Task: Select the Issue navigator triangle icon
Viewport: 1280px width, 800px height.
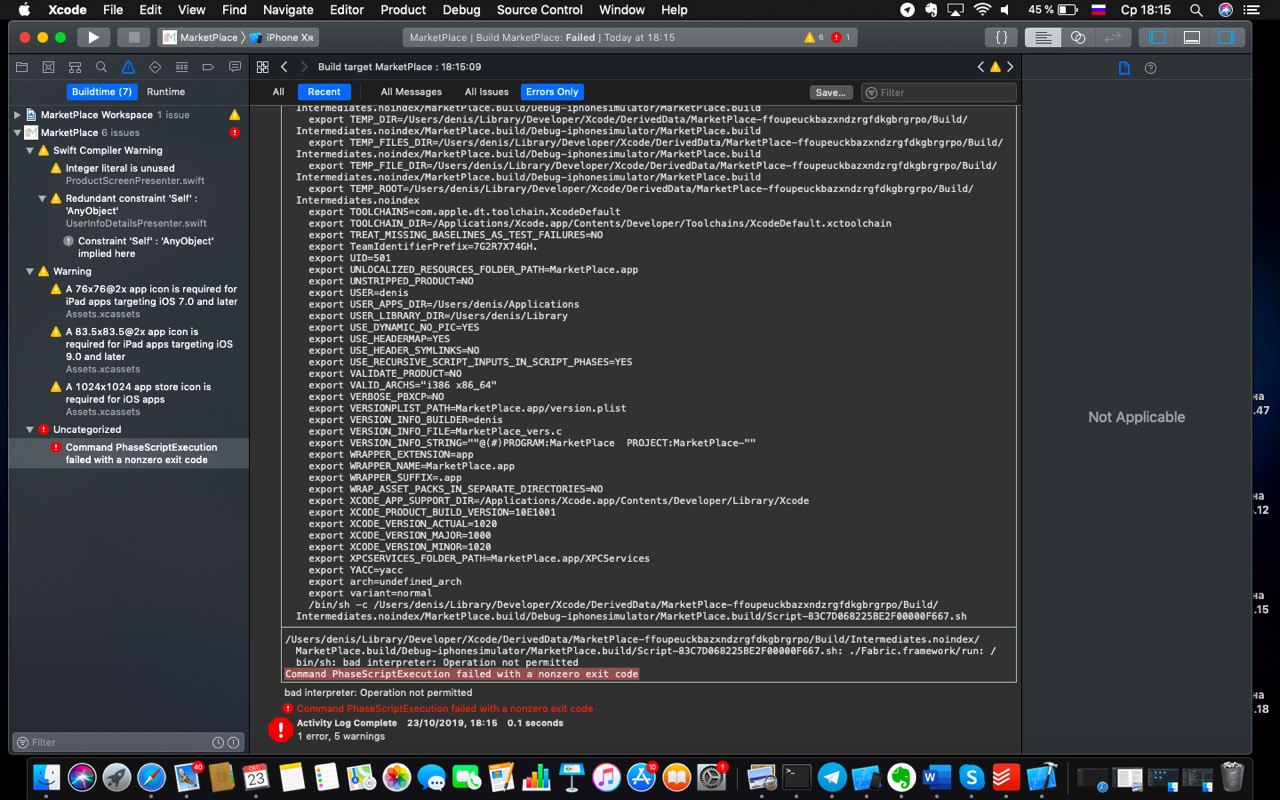Action: coord(128,67)
